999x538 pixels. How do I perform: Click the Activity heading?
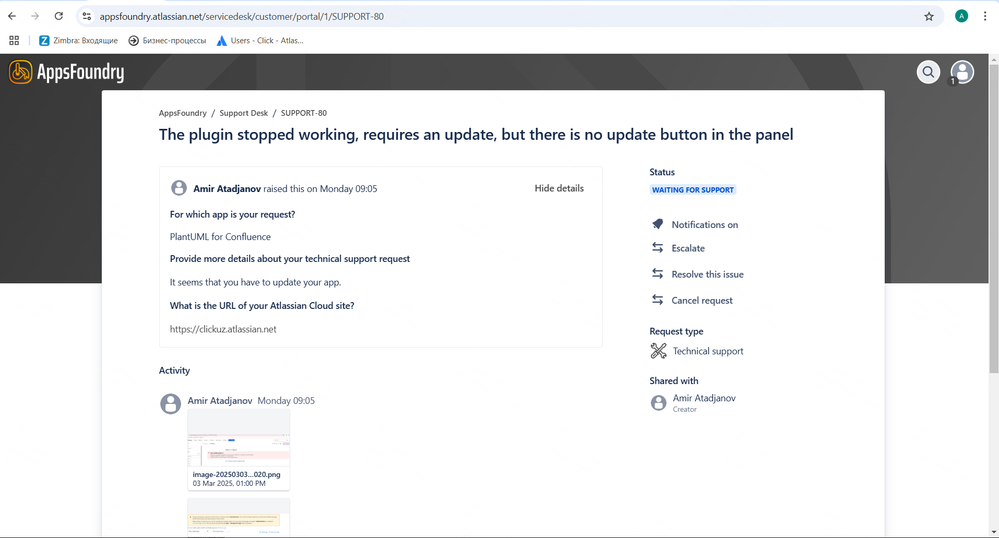pyautogui.click(x=174, y=370)
